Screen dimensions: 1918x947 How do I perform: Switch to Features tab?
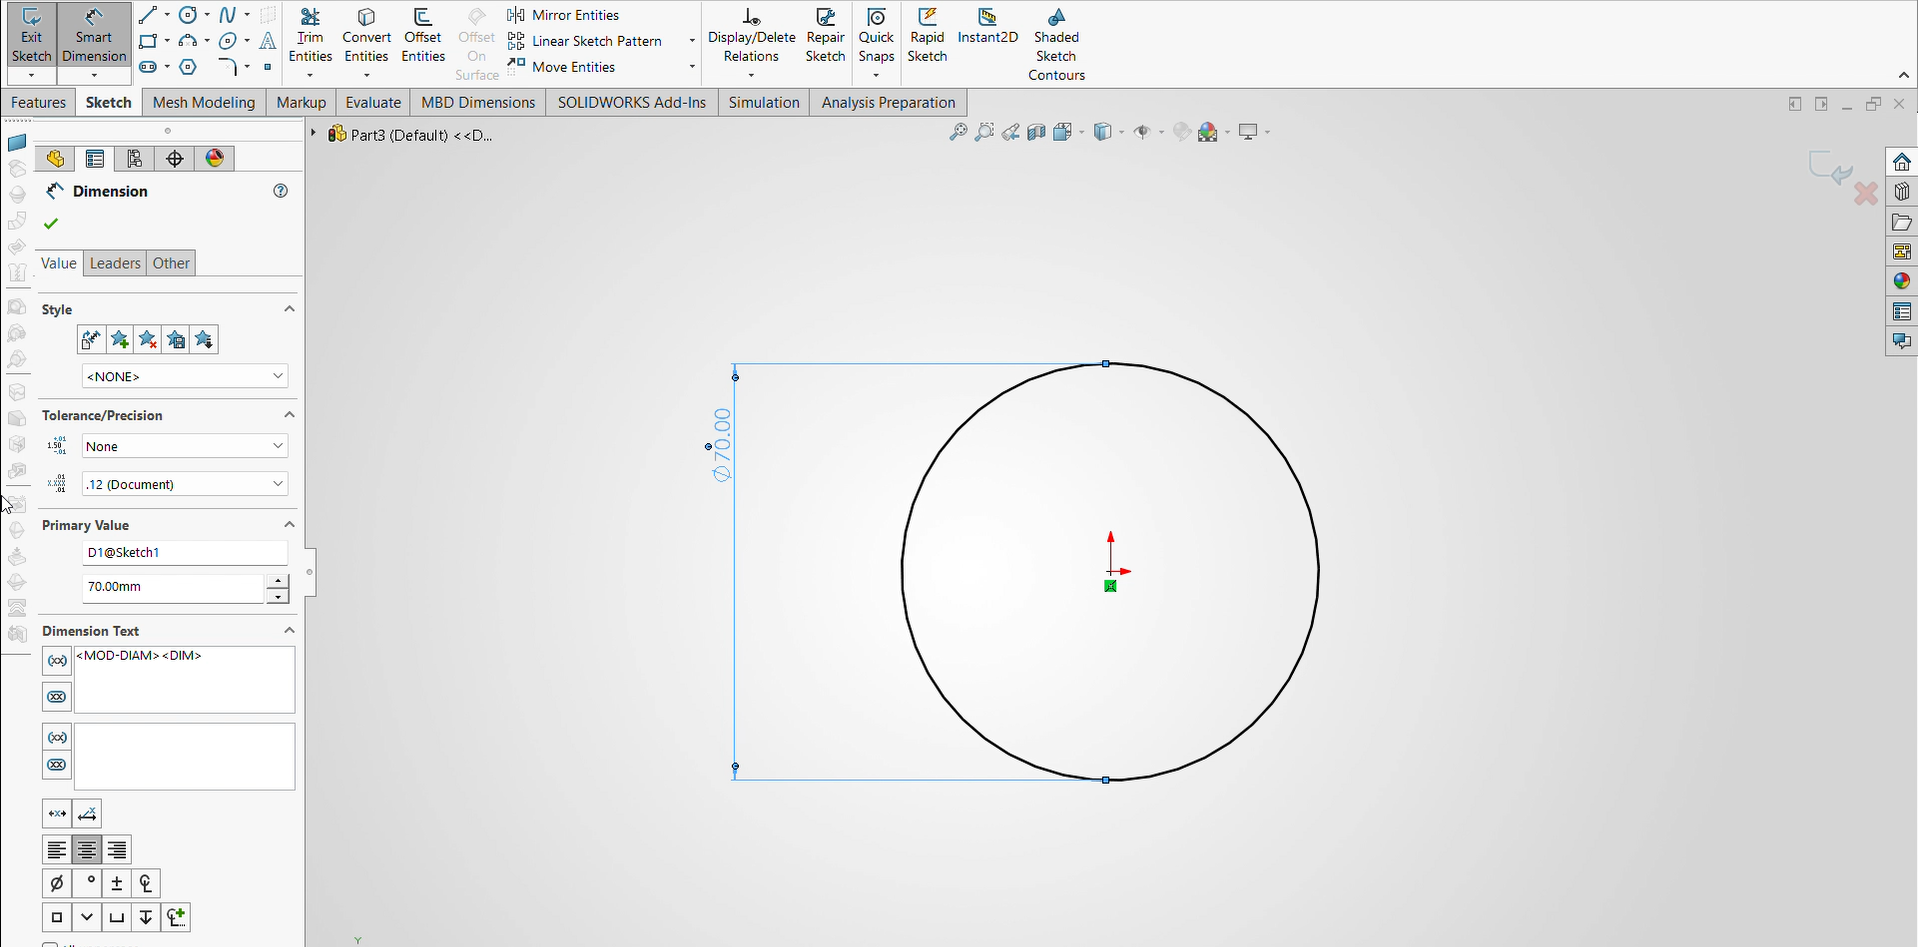(x=38, y=102)
